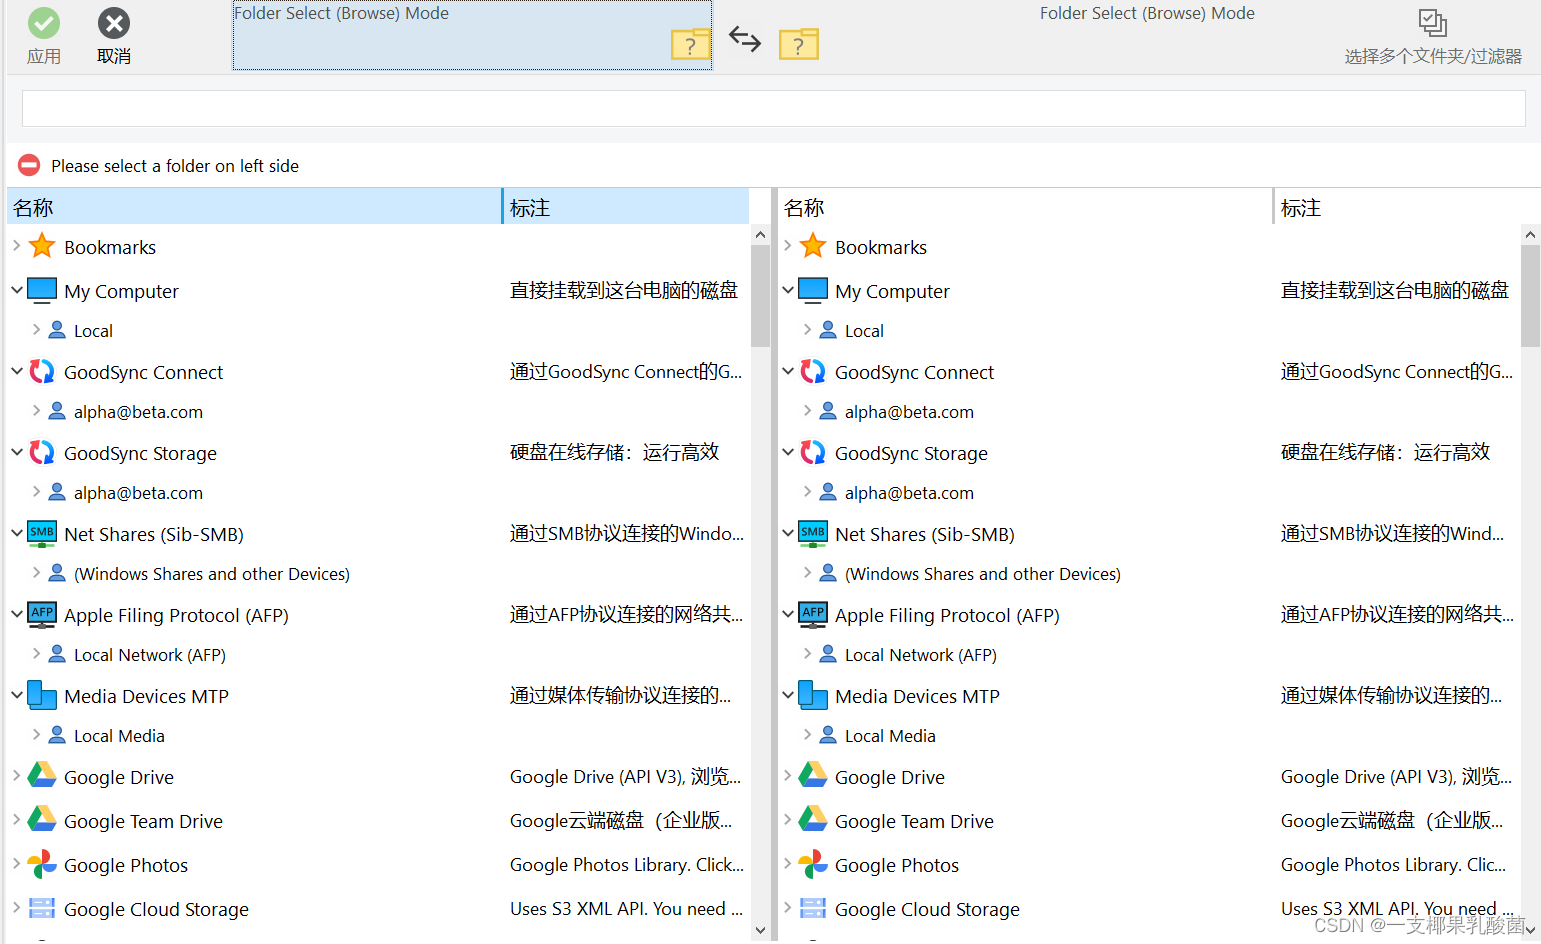Click 'Please select a folder on left side' message
The height and width of the screenshot is (944, 1541).
175,166
